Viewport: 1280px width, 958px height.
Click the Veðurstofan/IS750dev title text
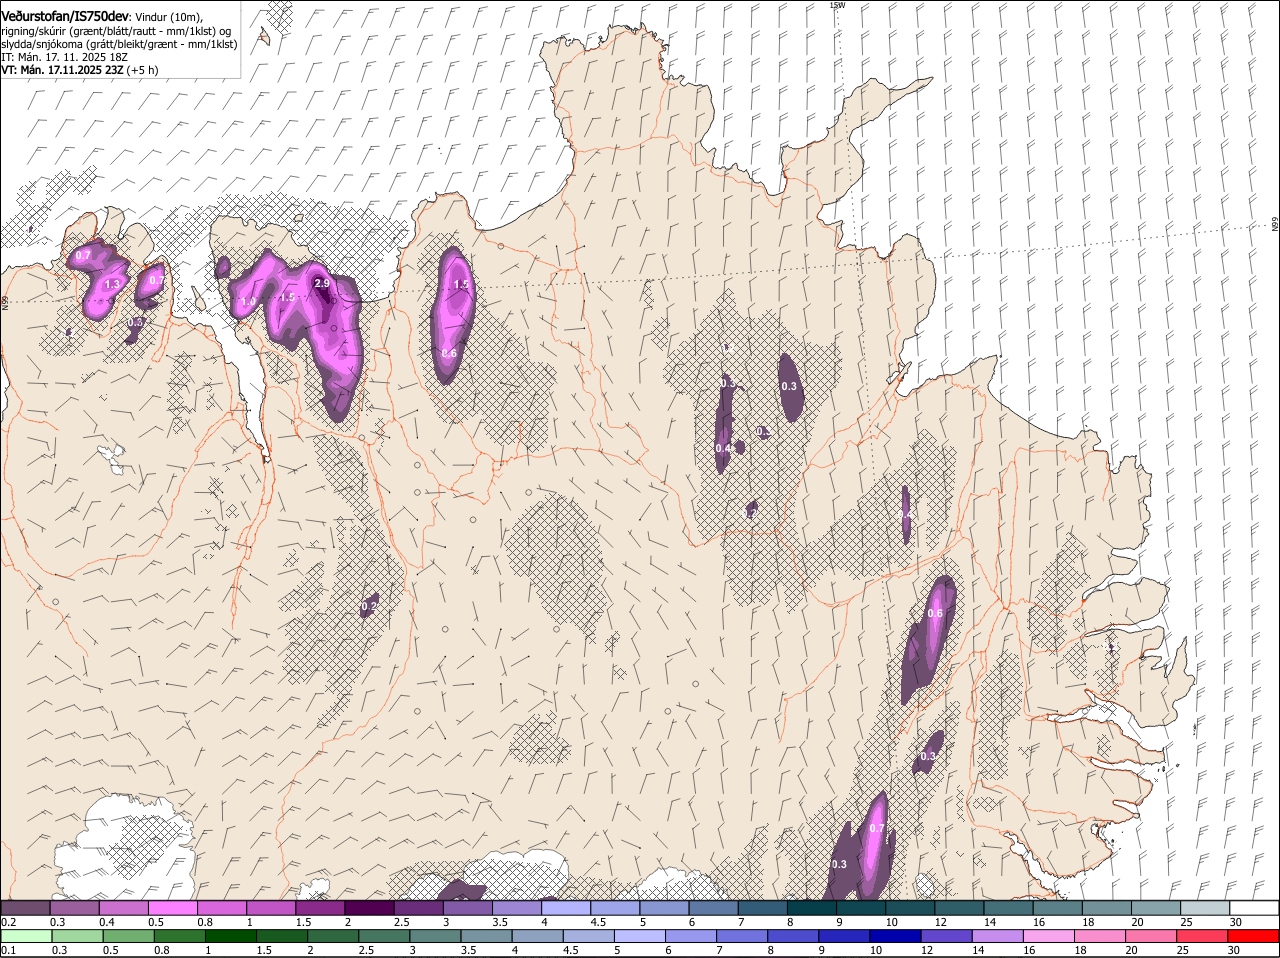pos(65,17)
